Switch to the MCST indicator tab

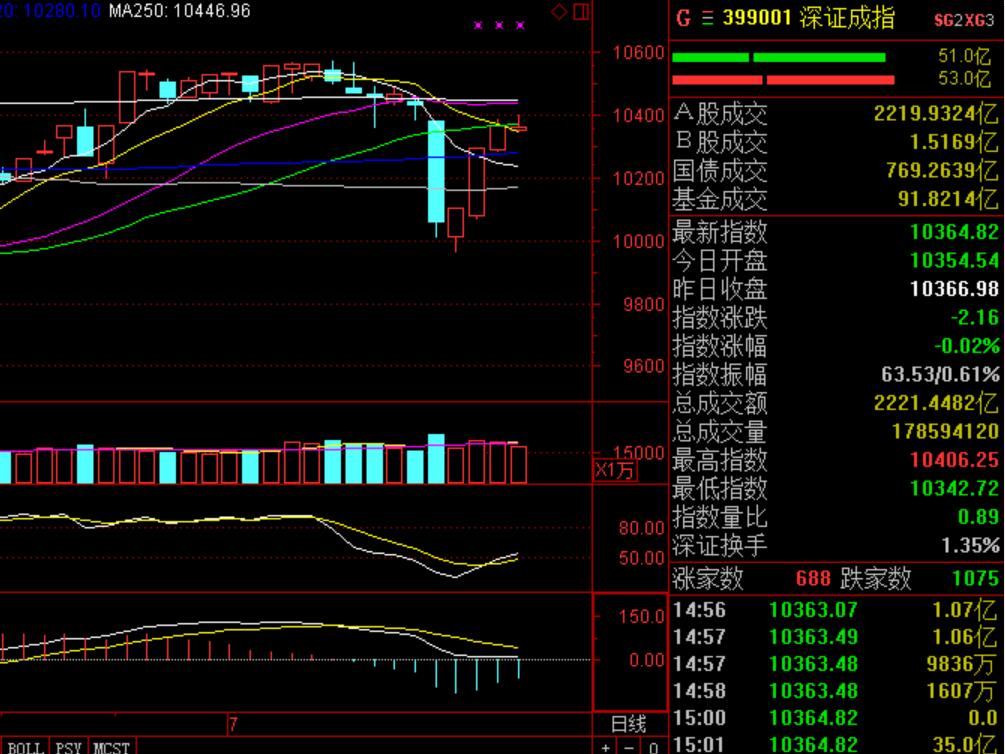click(111, 748)
